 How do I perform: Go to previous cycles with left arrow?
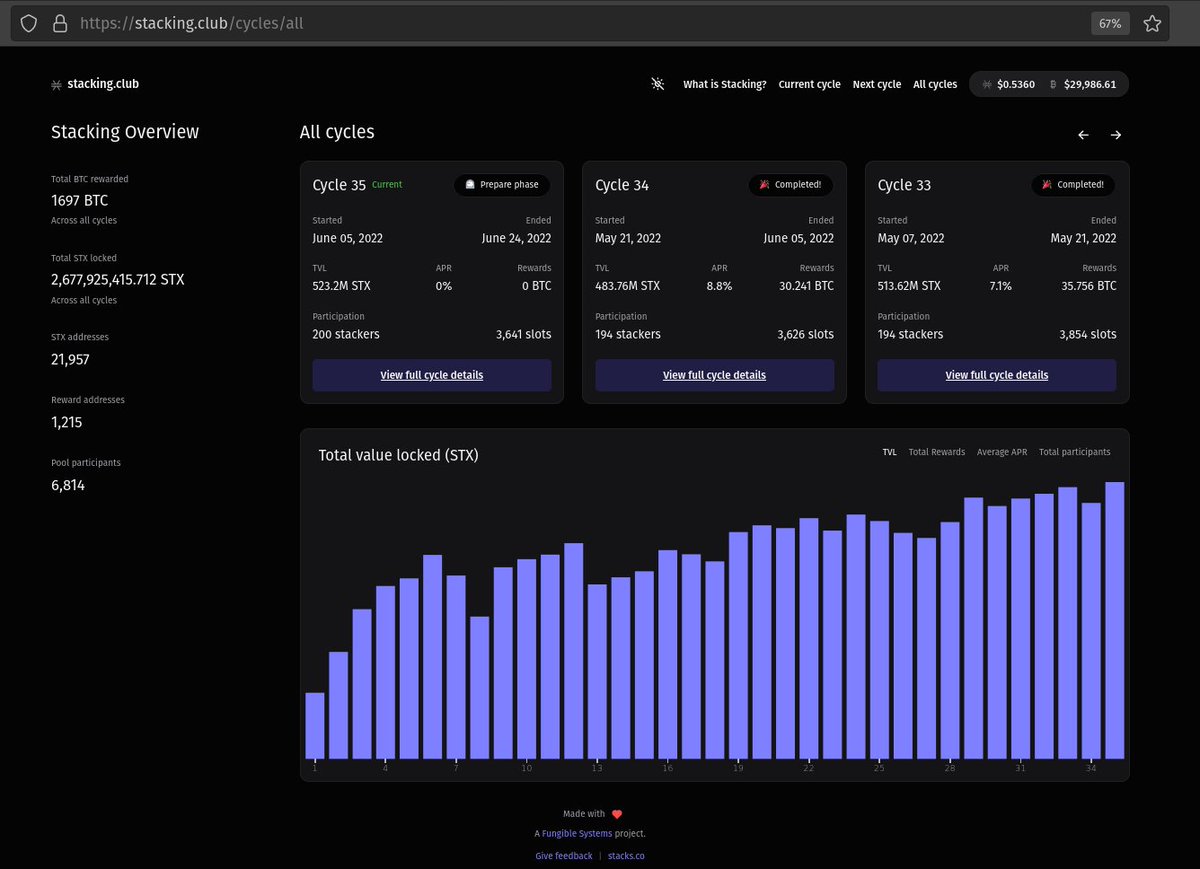click(x=1083, y=135)
